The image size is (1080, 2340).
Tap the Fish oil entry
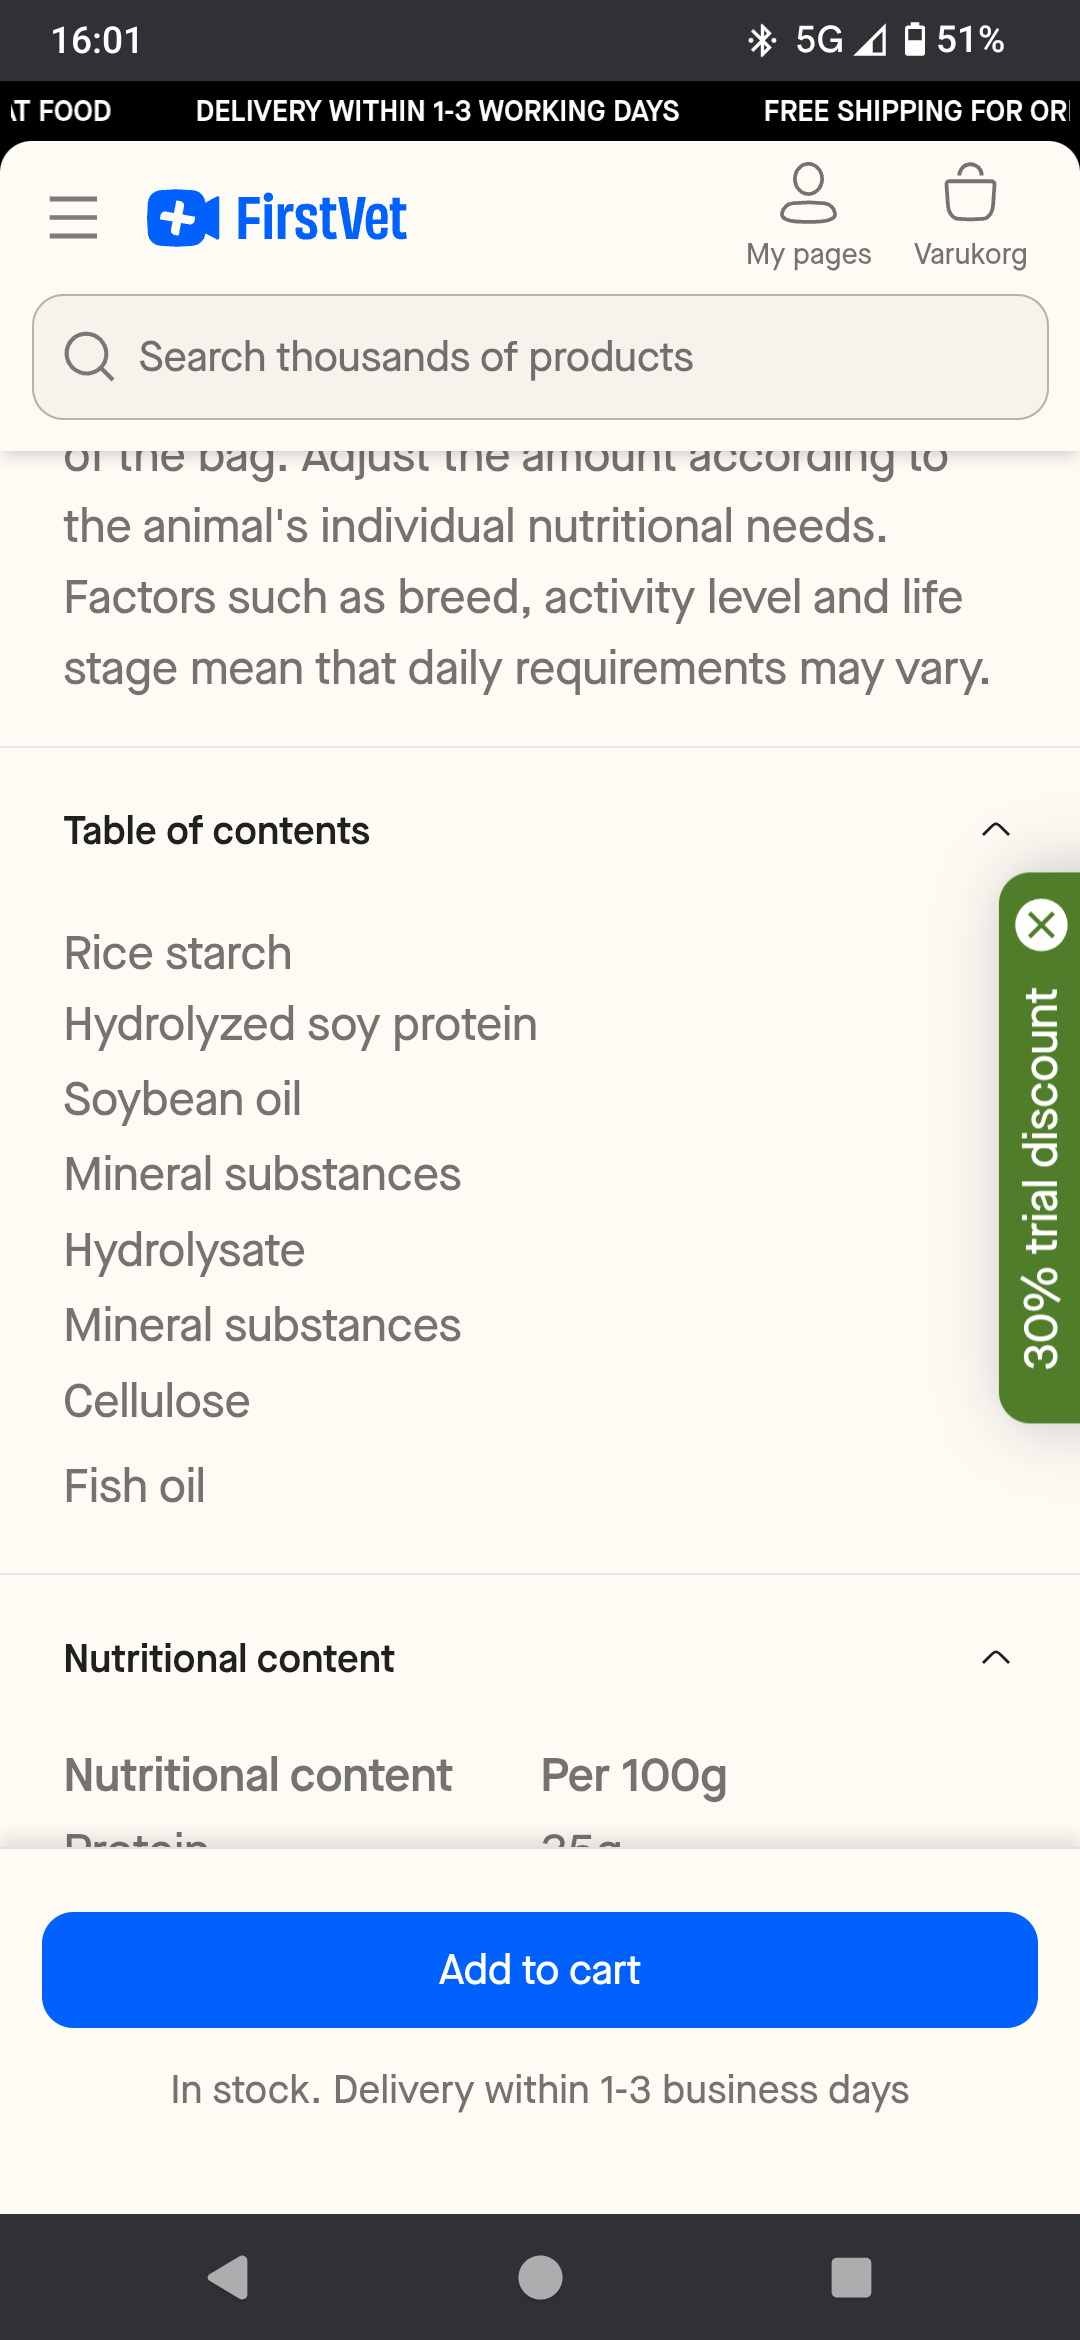click(135, 1486)
